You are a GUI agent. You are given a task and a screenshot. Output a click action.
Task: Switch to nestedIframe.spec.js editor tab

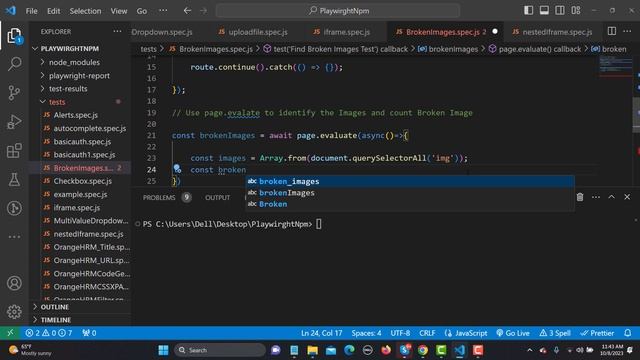(552, 32)
